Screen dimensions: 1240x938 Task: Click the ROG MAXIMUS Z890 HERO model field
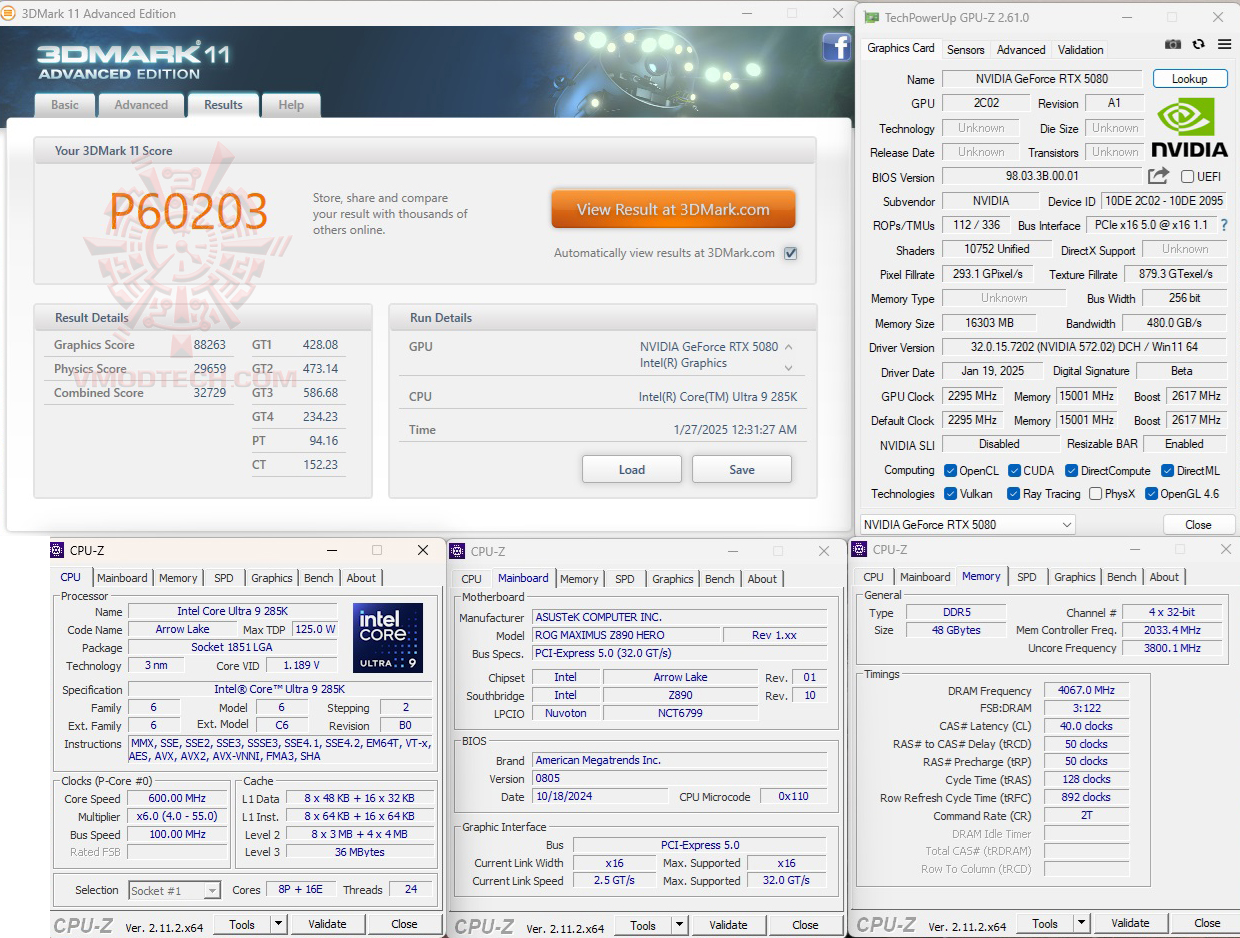(625, 635)
